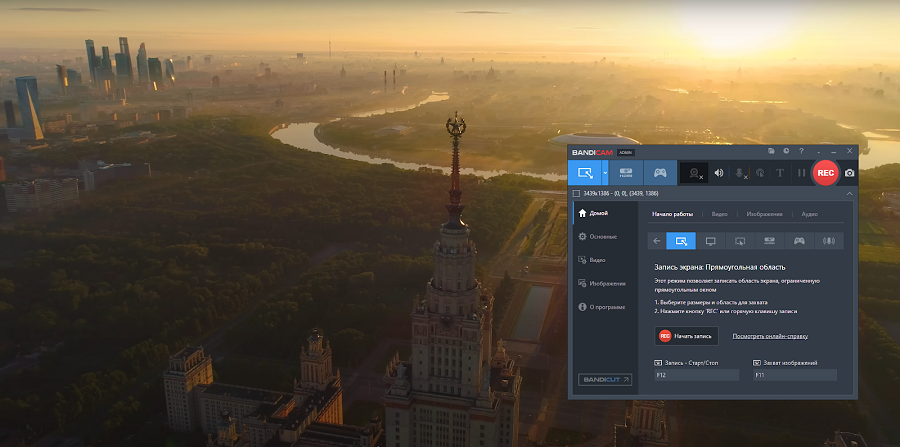Screen dimensions: 900x447
Task: Collapse panel with chevron near resolution bar
Action: pyautogui.click(x=849, y=192)
